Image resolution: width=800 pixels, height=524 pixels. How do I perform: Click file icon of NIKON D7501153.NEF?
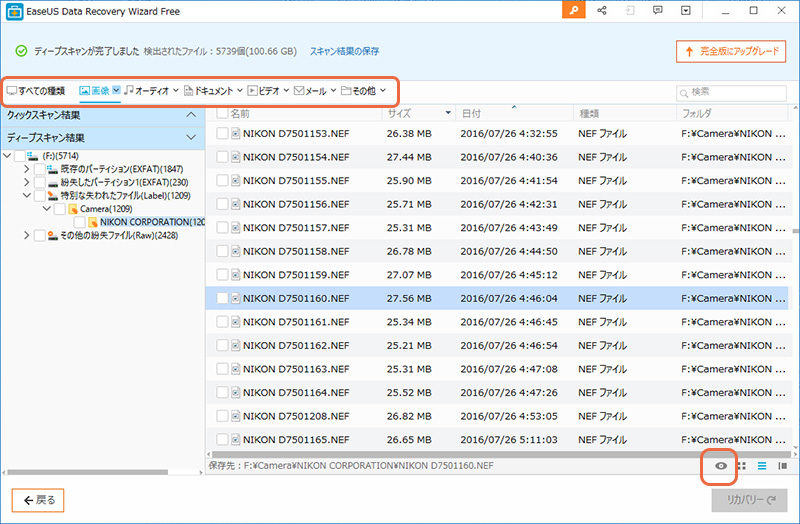click(x=235, y=134)
